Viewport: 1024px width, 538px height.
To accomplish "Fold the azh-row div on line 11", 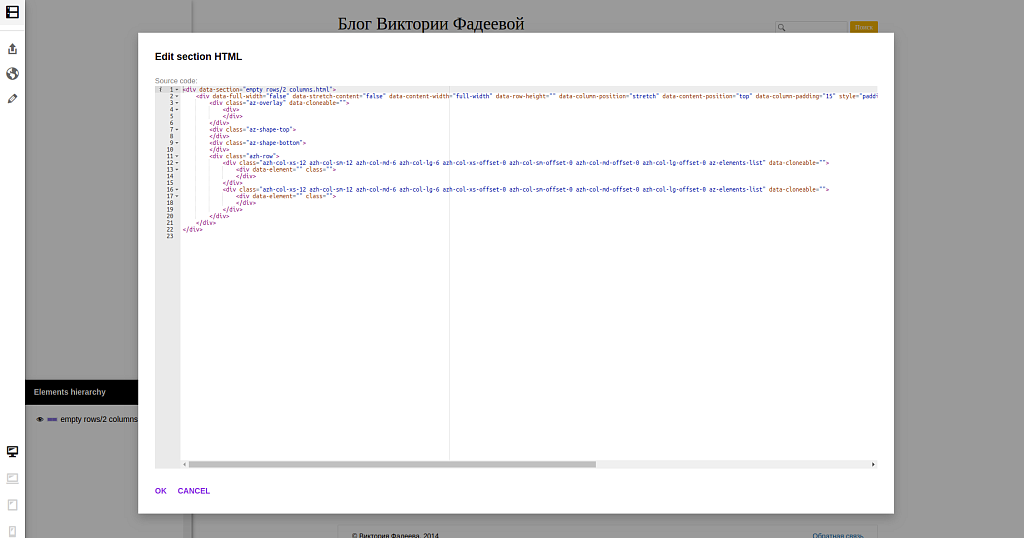I will tap(177, 156).
